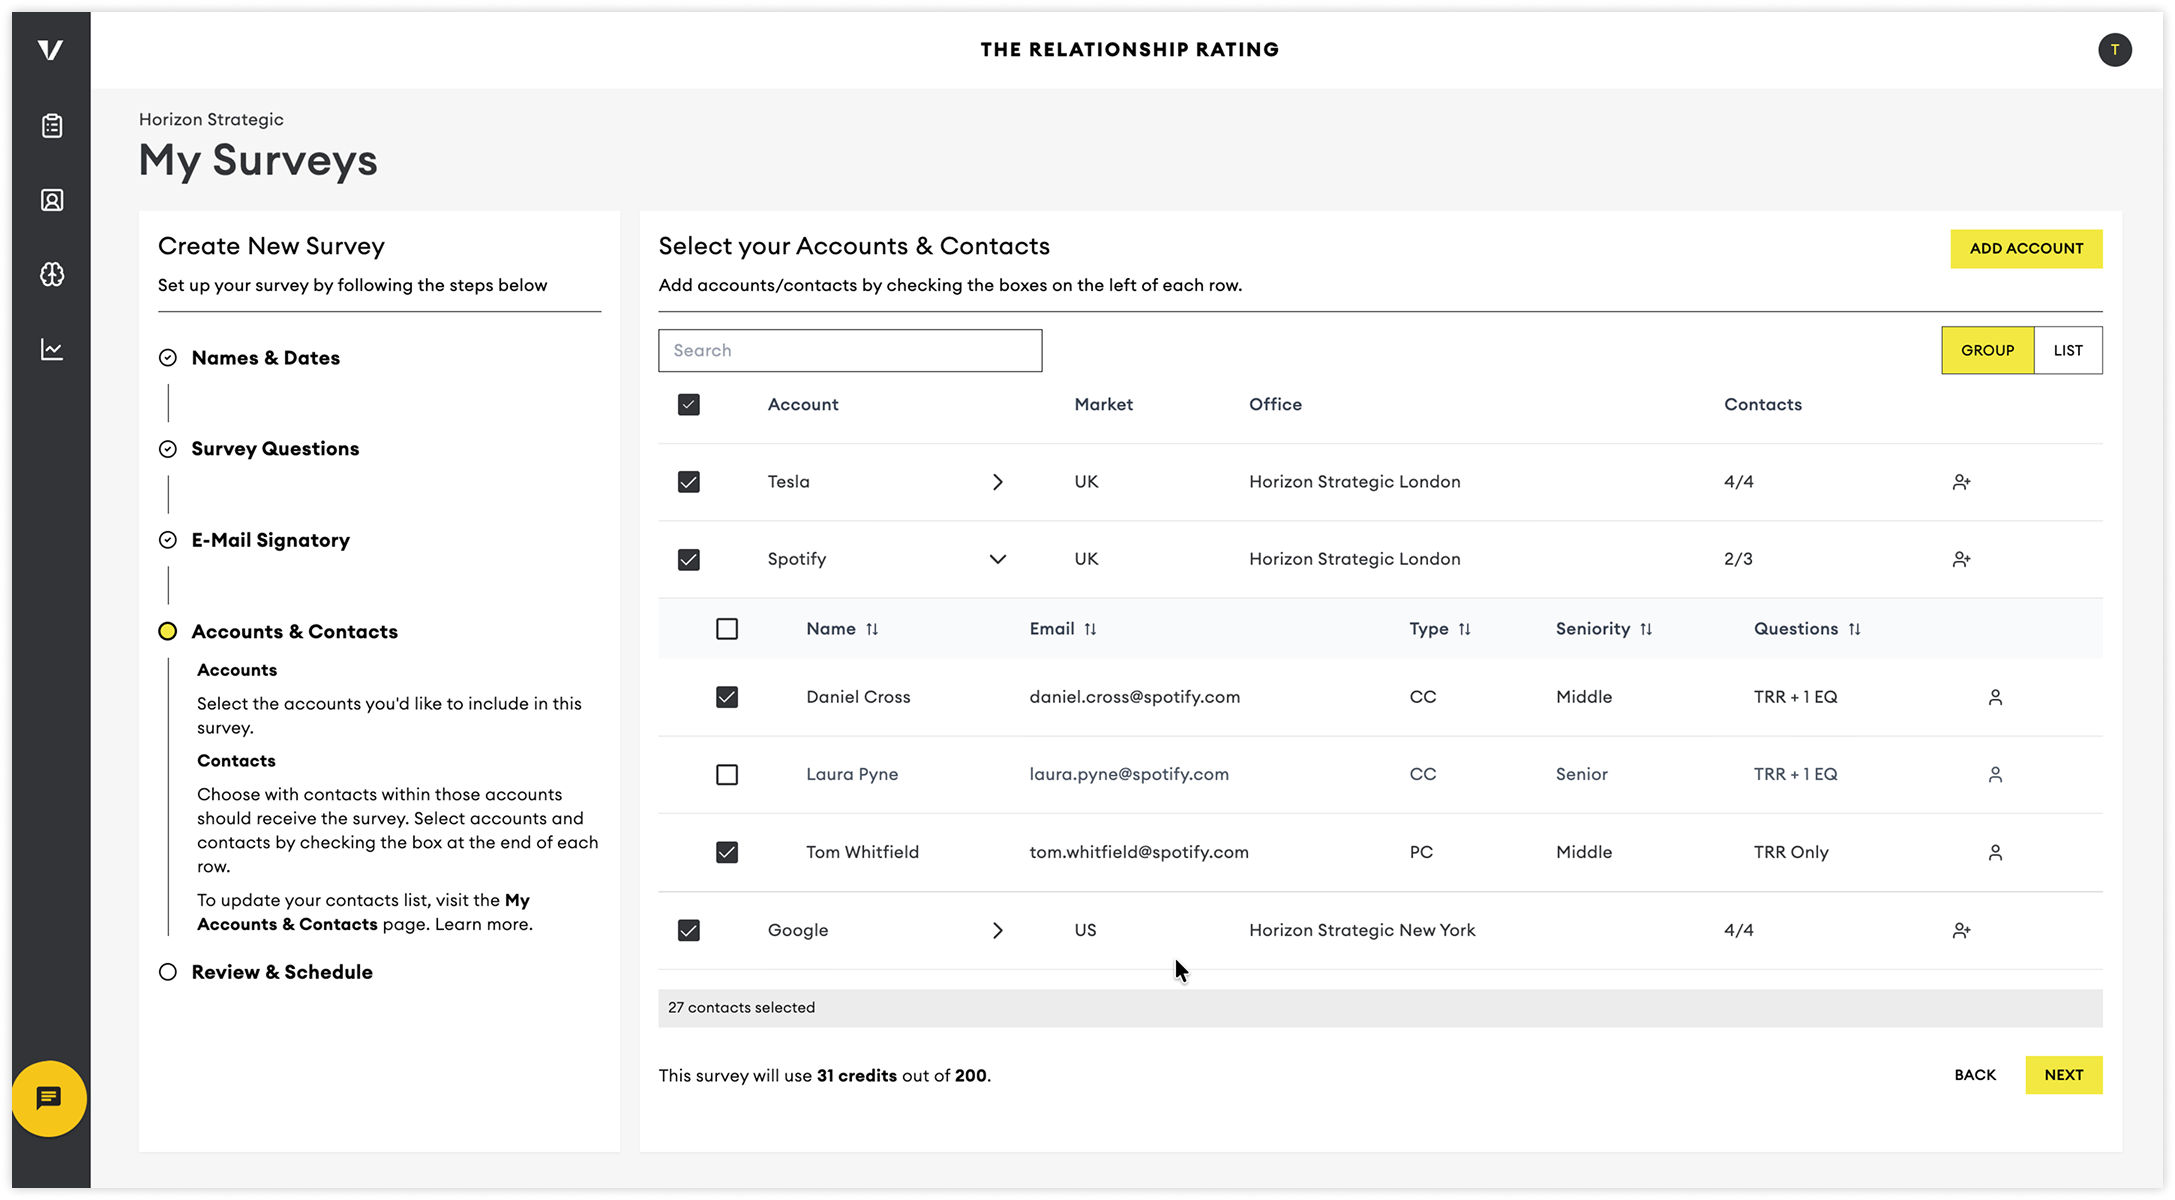Sort contacts by Questions column arrows
The image size is (2175, 1200).
(x=1854, y=629)
